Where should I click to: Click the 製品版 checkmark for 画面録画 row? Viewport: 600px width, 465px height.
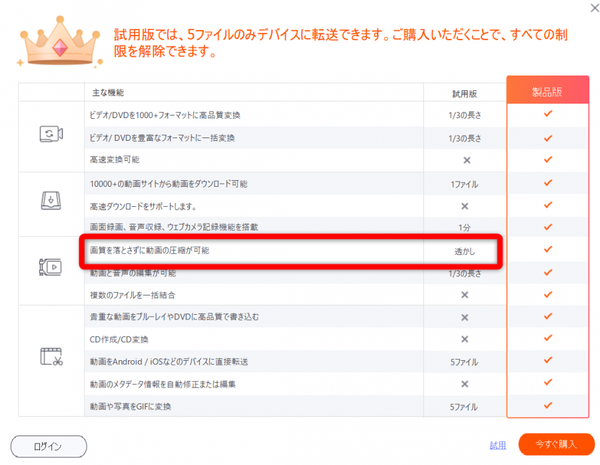tap(548, 227)
